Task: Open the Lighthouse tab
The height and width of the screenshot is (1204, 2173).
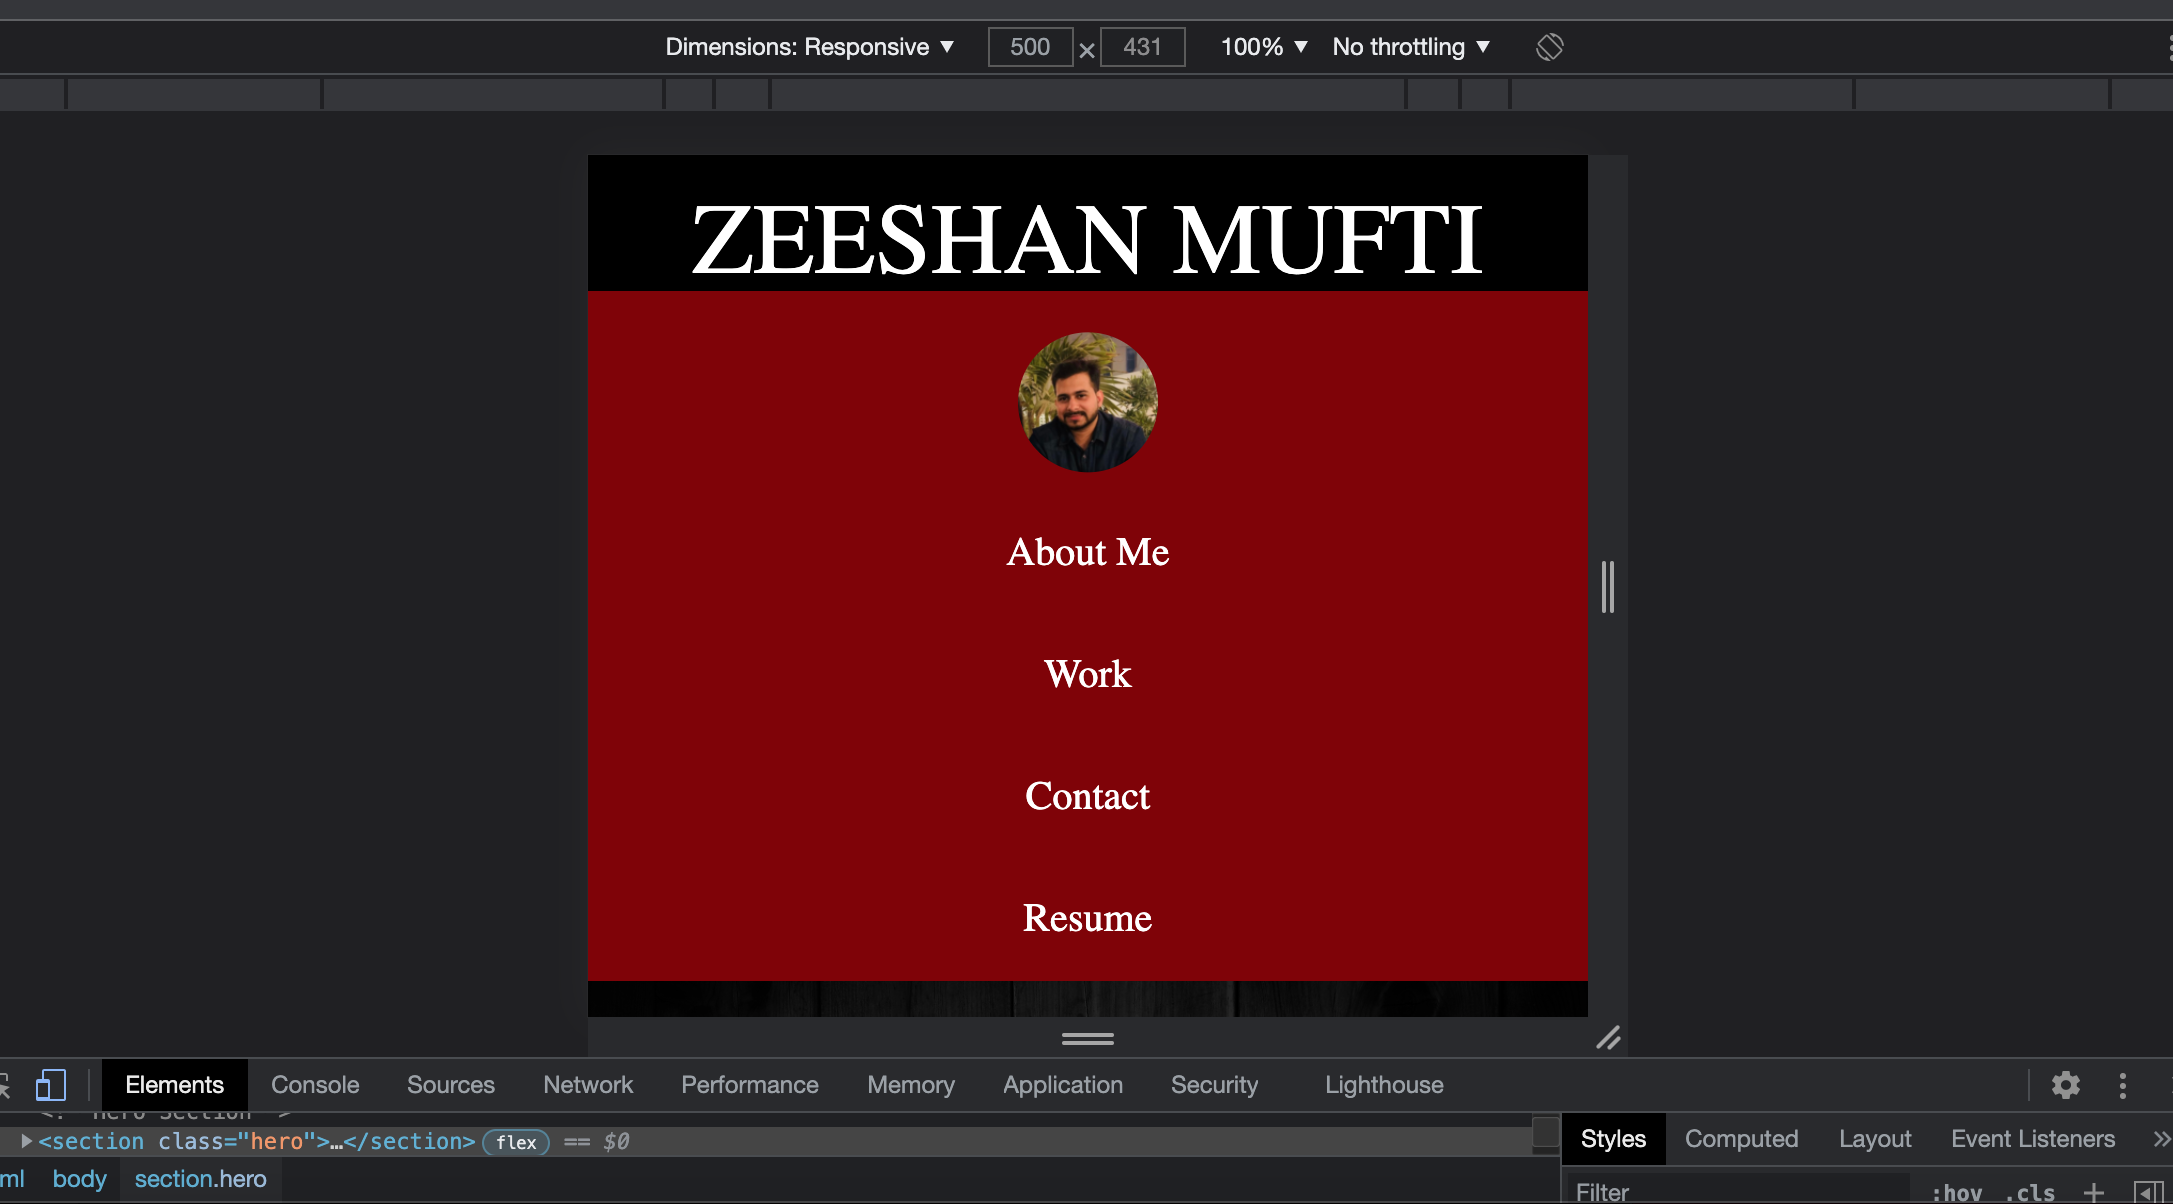Action: [x=1384, y=1085]
